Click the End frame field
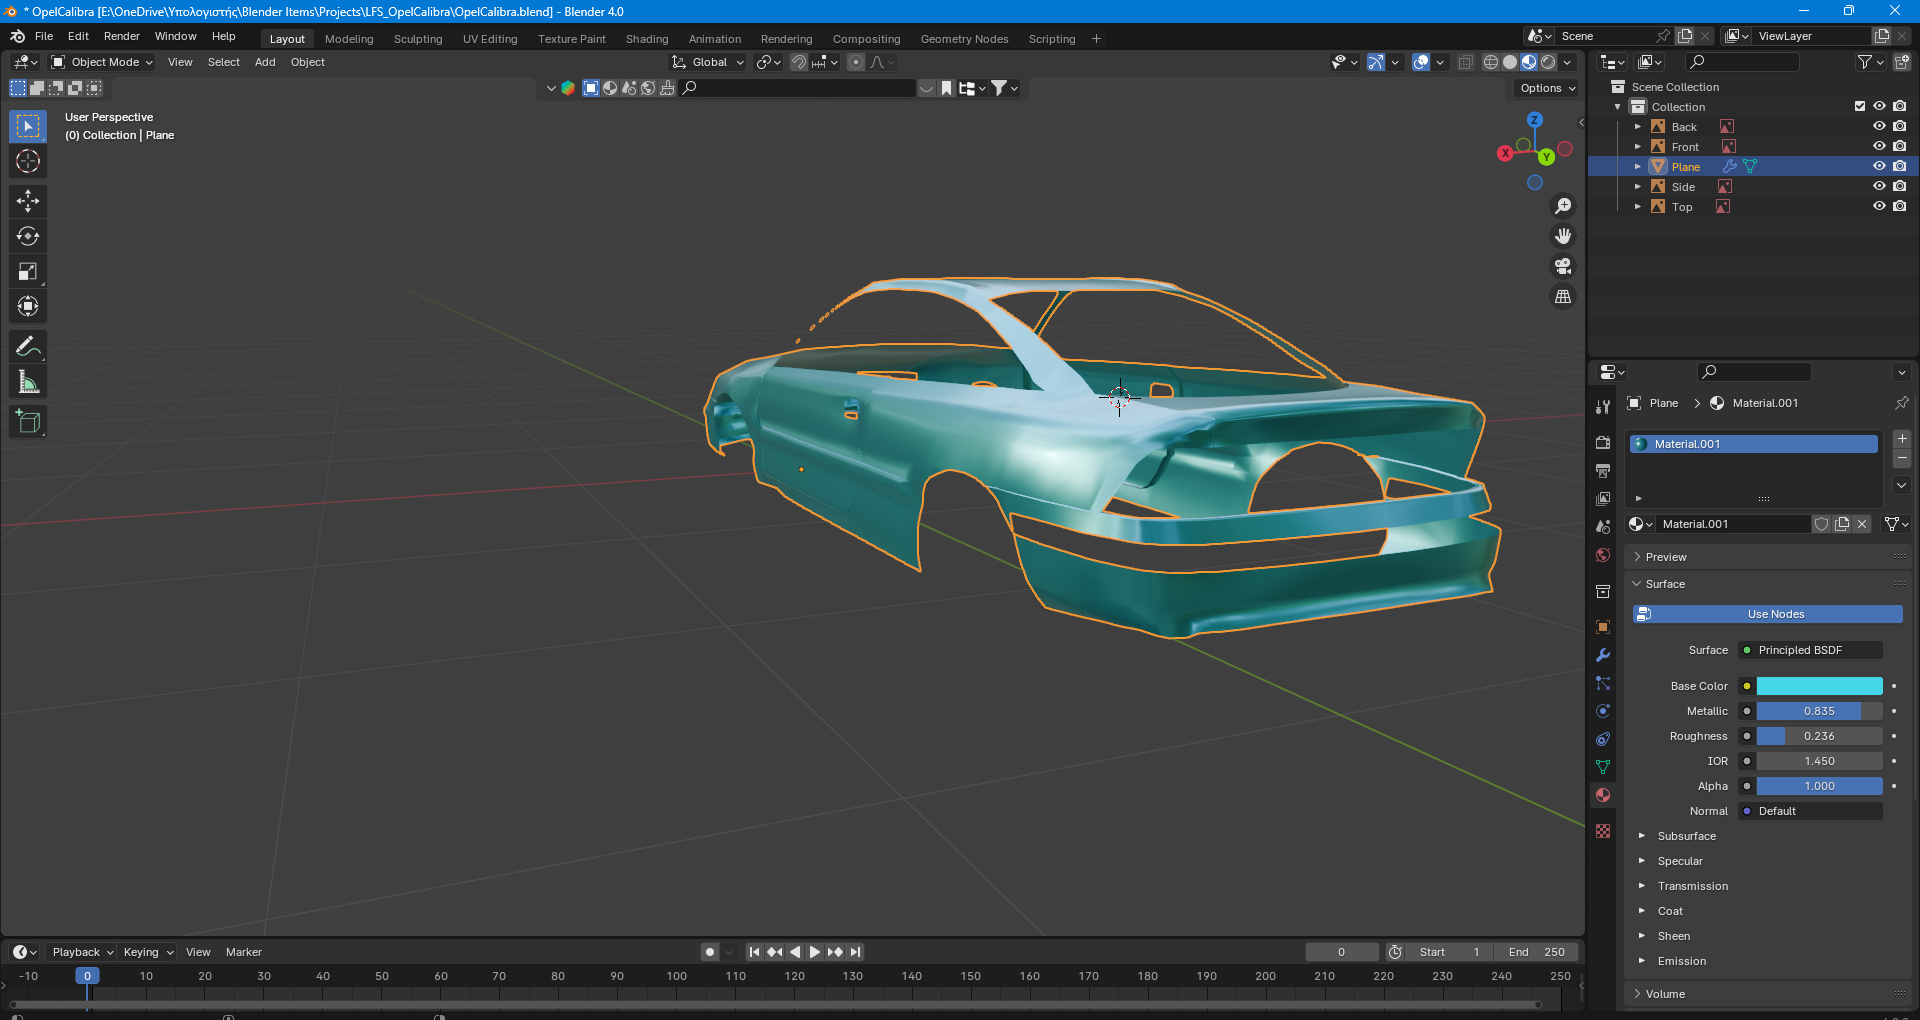Image resolution: width=1920 pixels, height=1020 pixels. coord(1538,952)
